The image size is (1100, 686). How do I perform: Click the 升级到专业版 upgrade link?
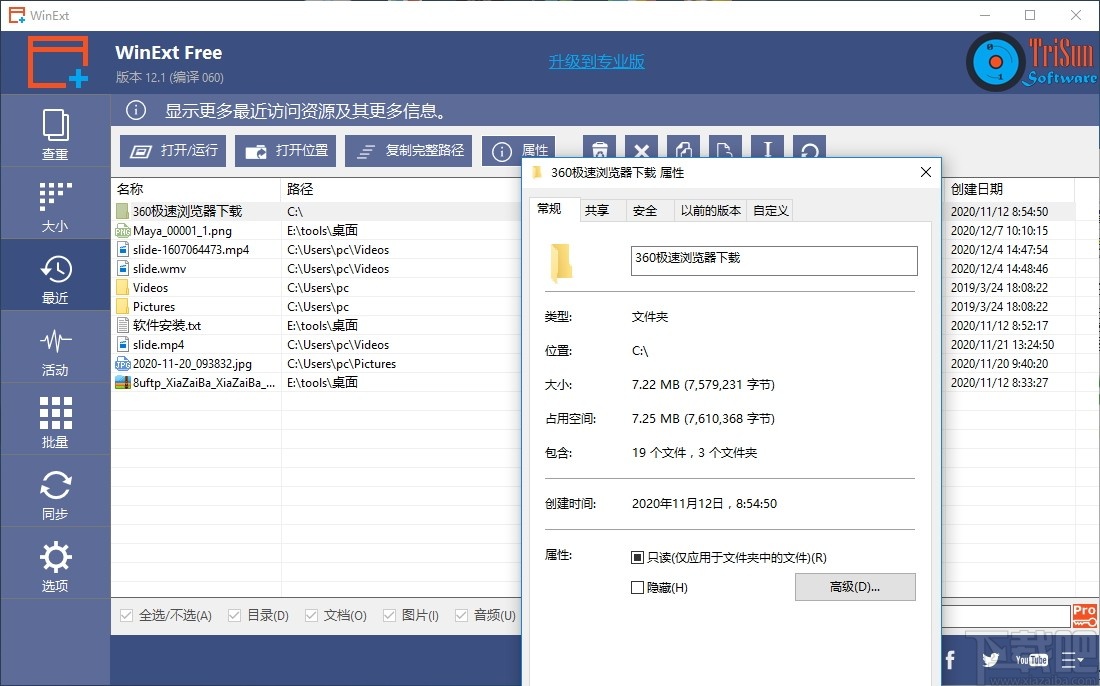(x=596, y=61)
